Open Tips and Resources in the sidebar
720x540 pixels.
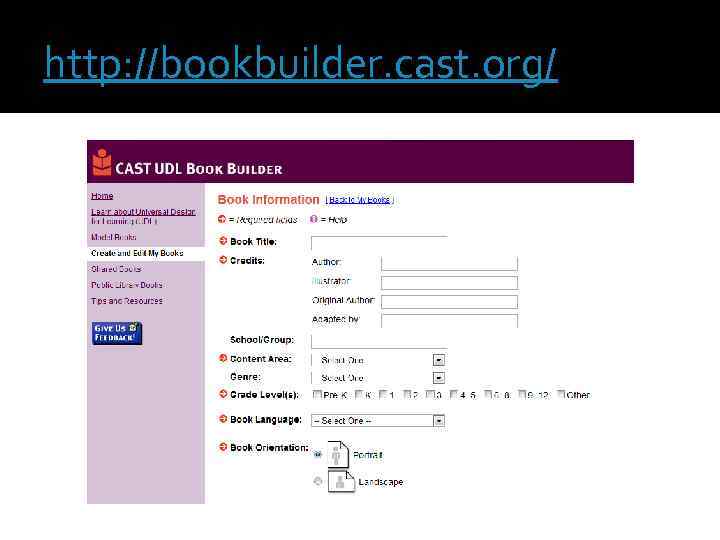click(x=127, y=301)
